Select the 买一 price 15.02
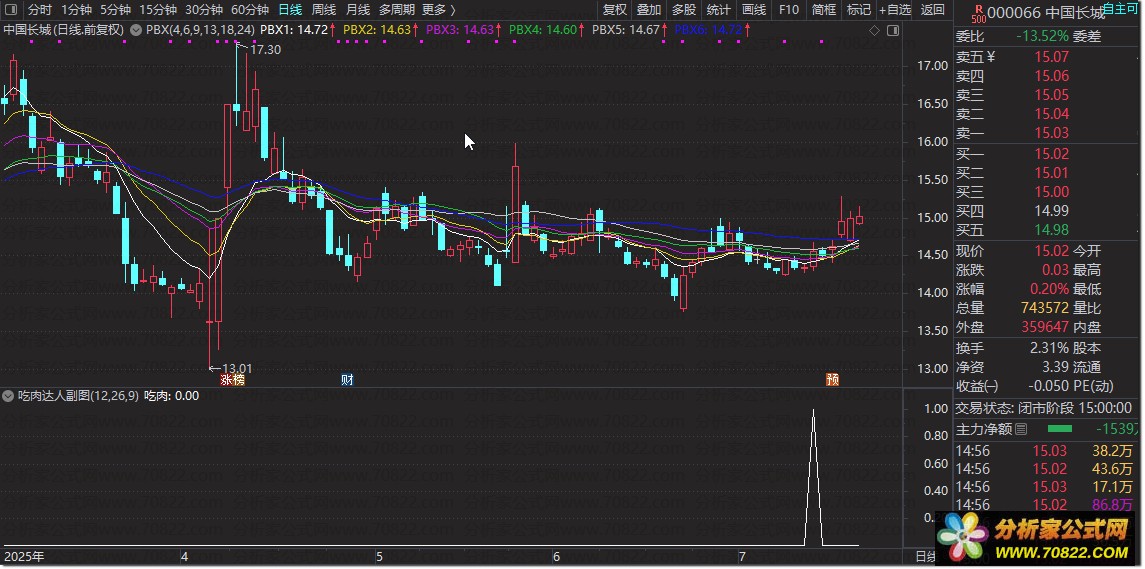Viewport: 1145px width, 569px height. [1051, 154]
